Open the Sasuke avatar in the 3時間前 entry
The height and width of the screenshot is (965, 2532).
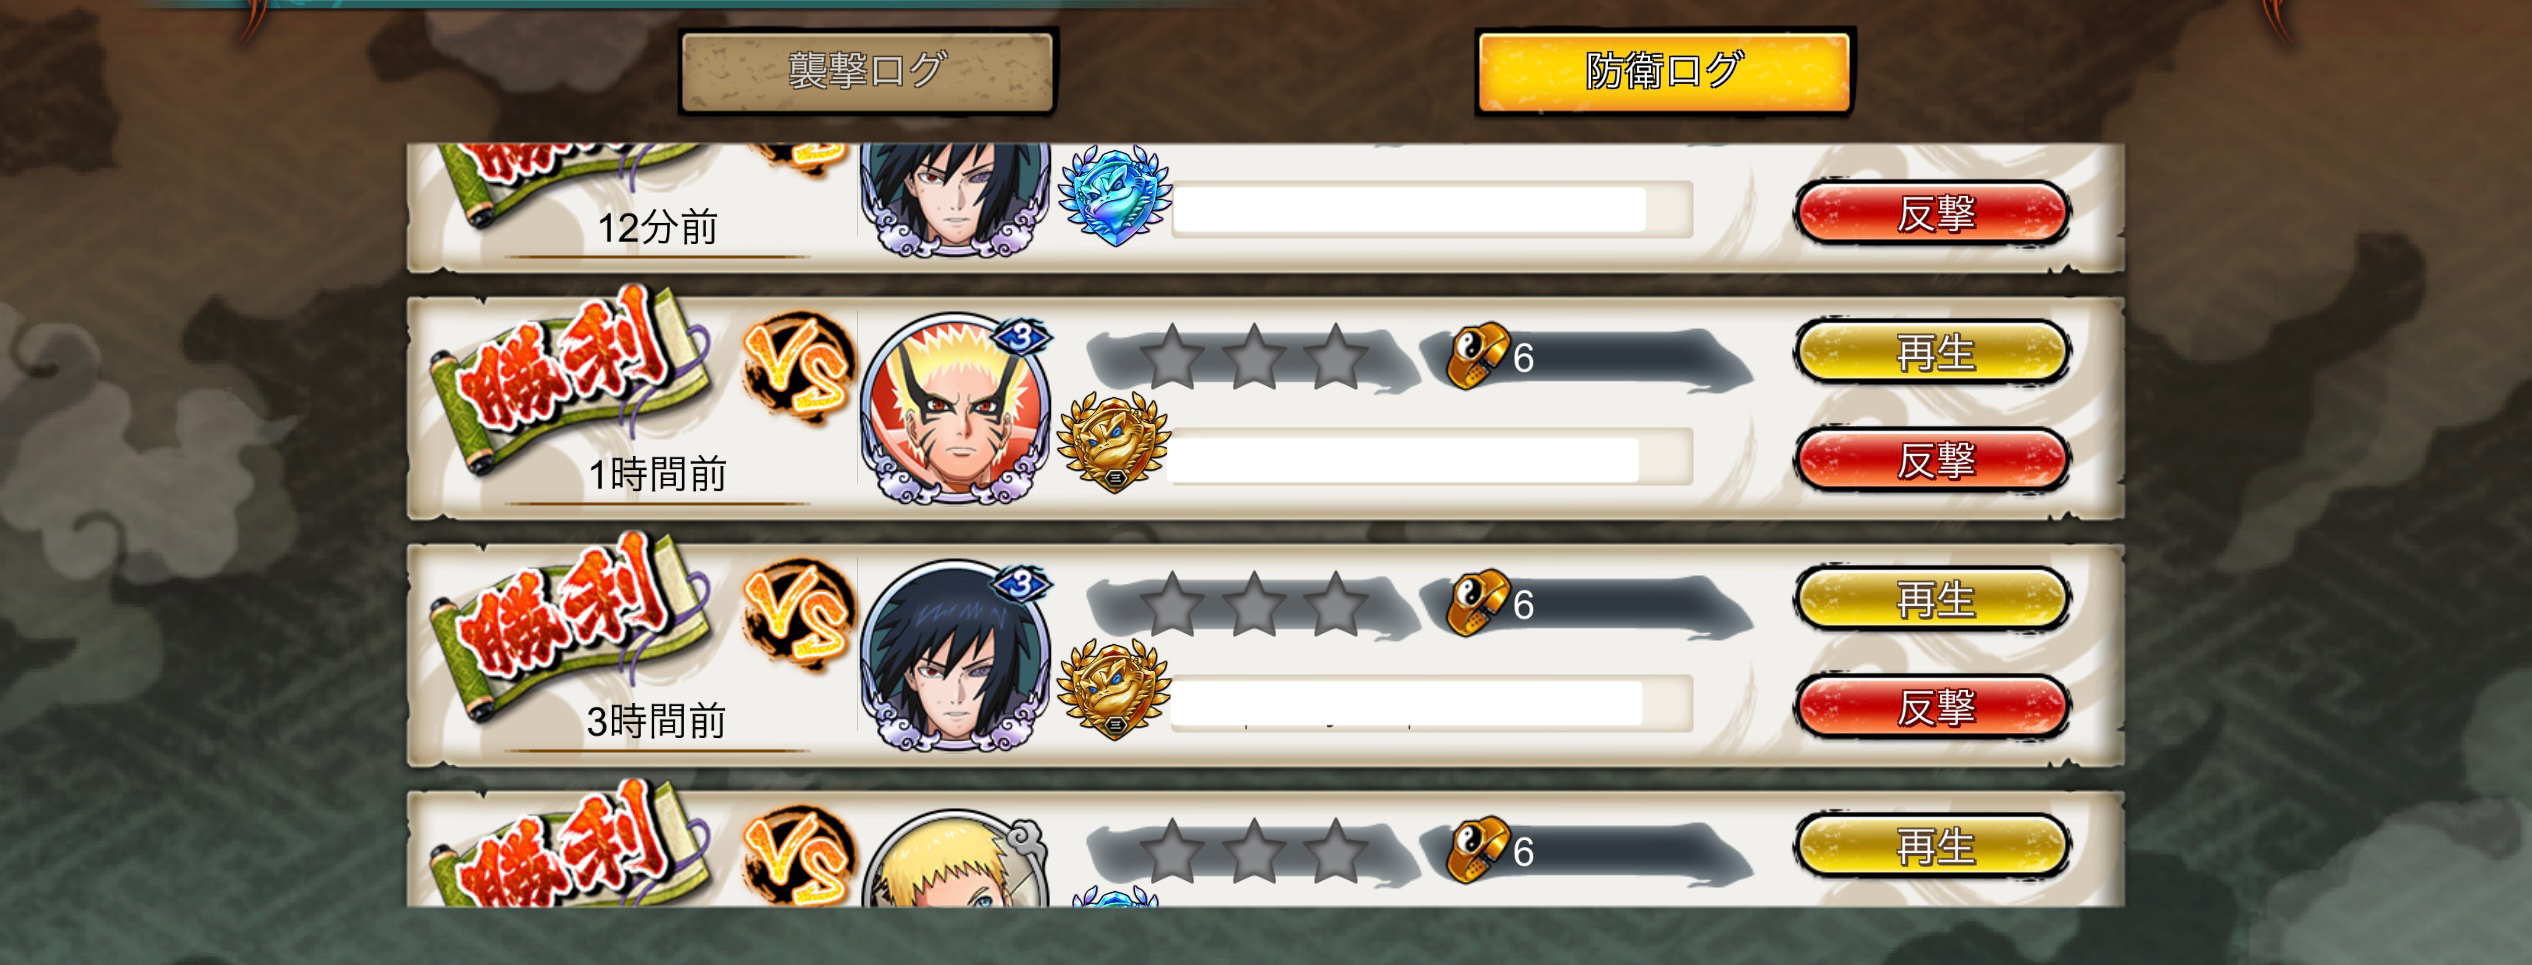[955, 657]
